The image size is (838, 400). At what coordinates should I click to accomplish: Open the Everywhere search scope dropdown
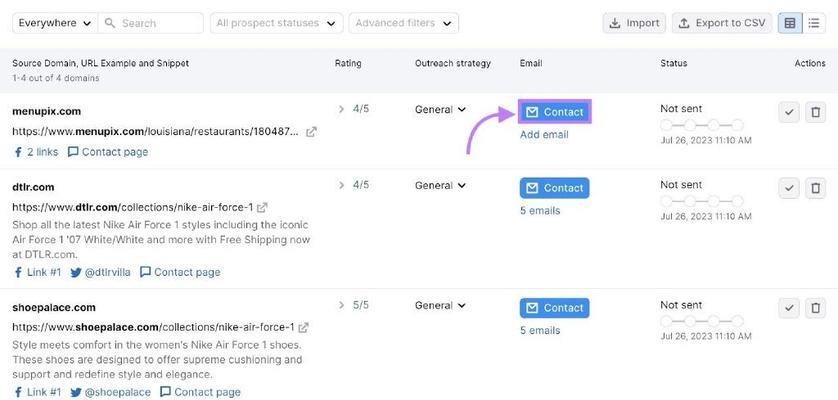click(x=55, y=23)
